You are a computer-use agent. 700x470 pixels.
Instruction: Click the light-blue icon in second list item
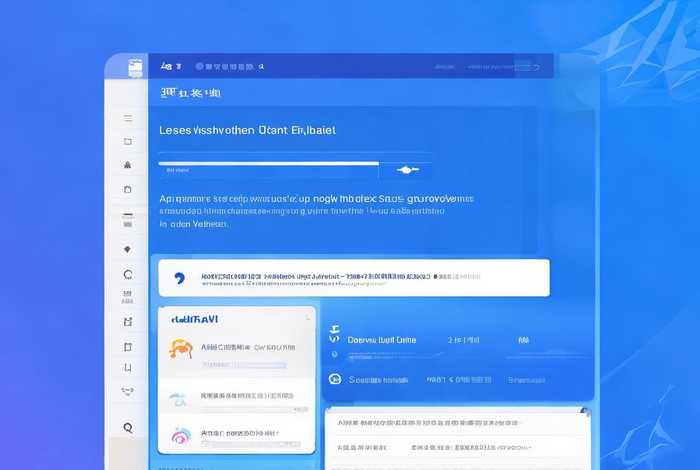(x=178, y=399)
